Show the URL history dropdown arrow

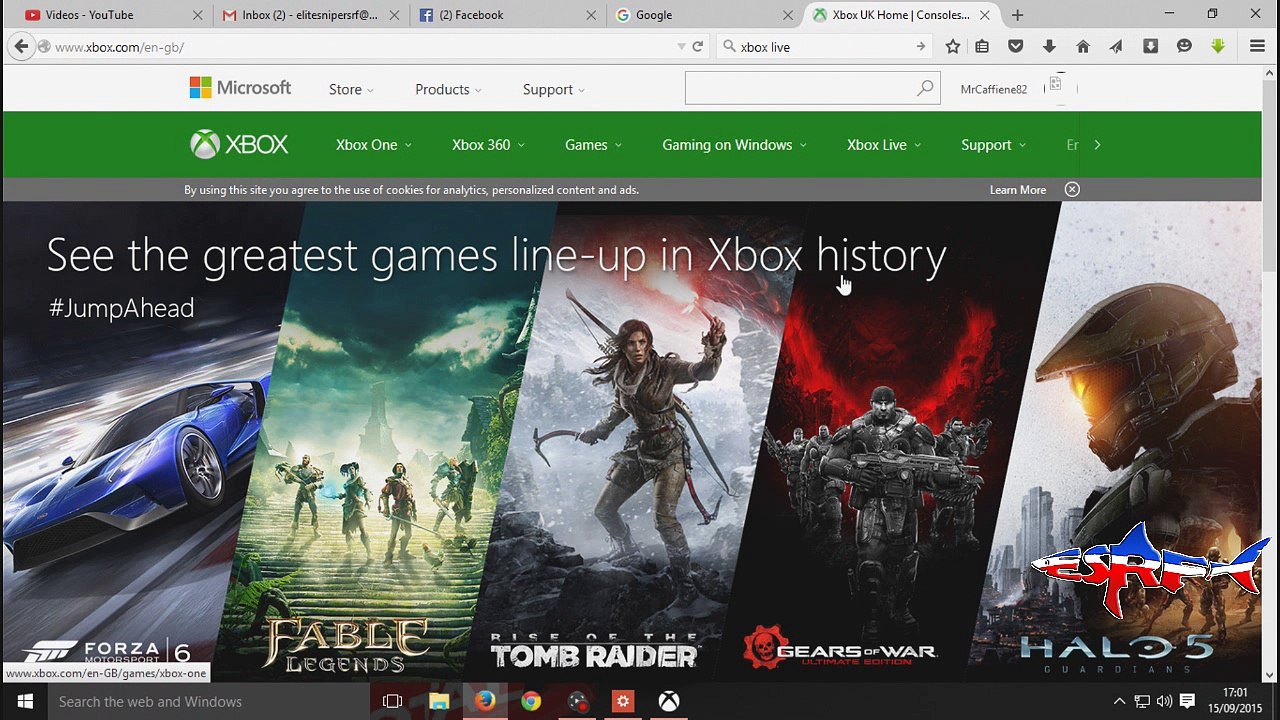tap(681, 46)
